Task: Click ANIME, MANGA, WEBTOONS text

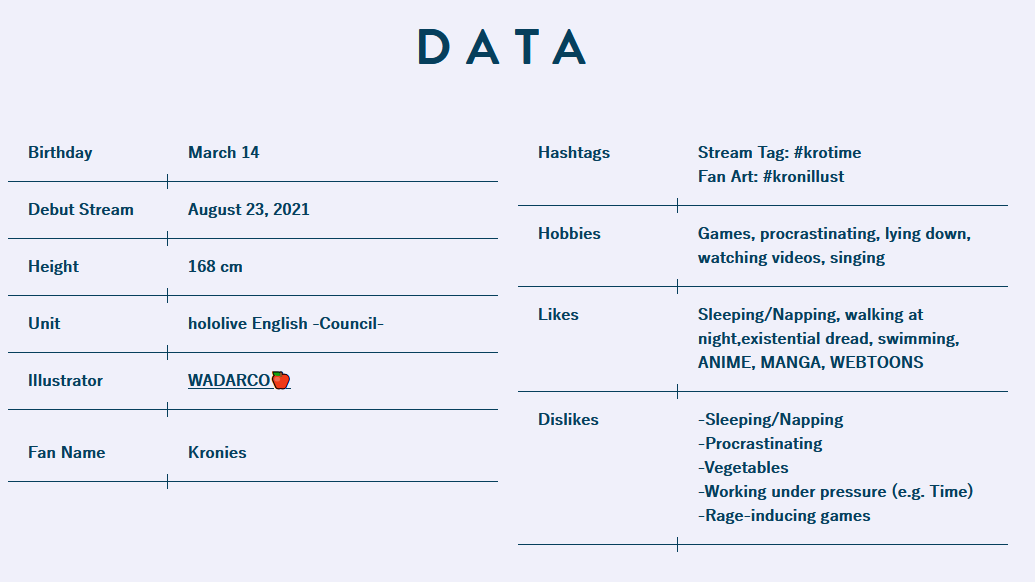Action: pyautogui.click(x=811, y=362)
